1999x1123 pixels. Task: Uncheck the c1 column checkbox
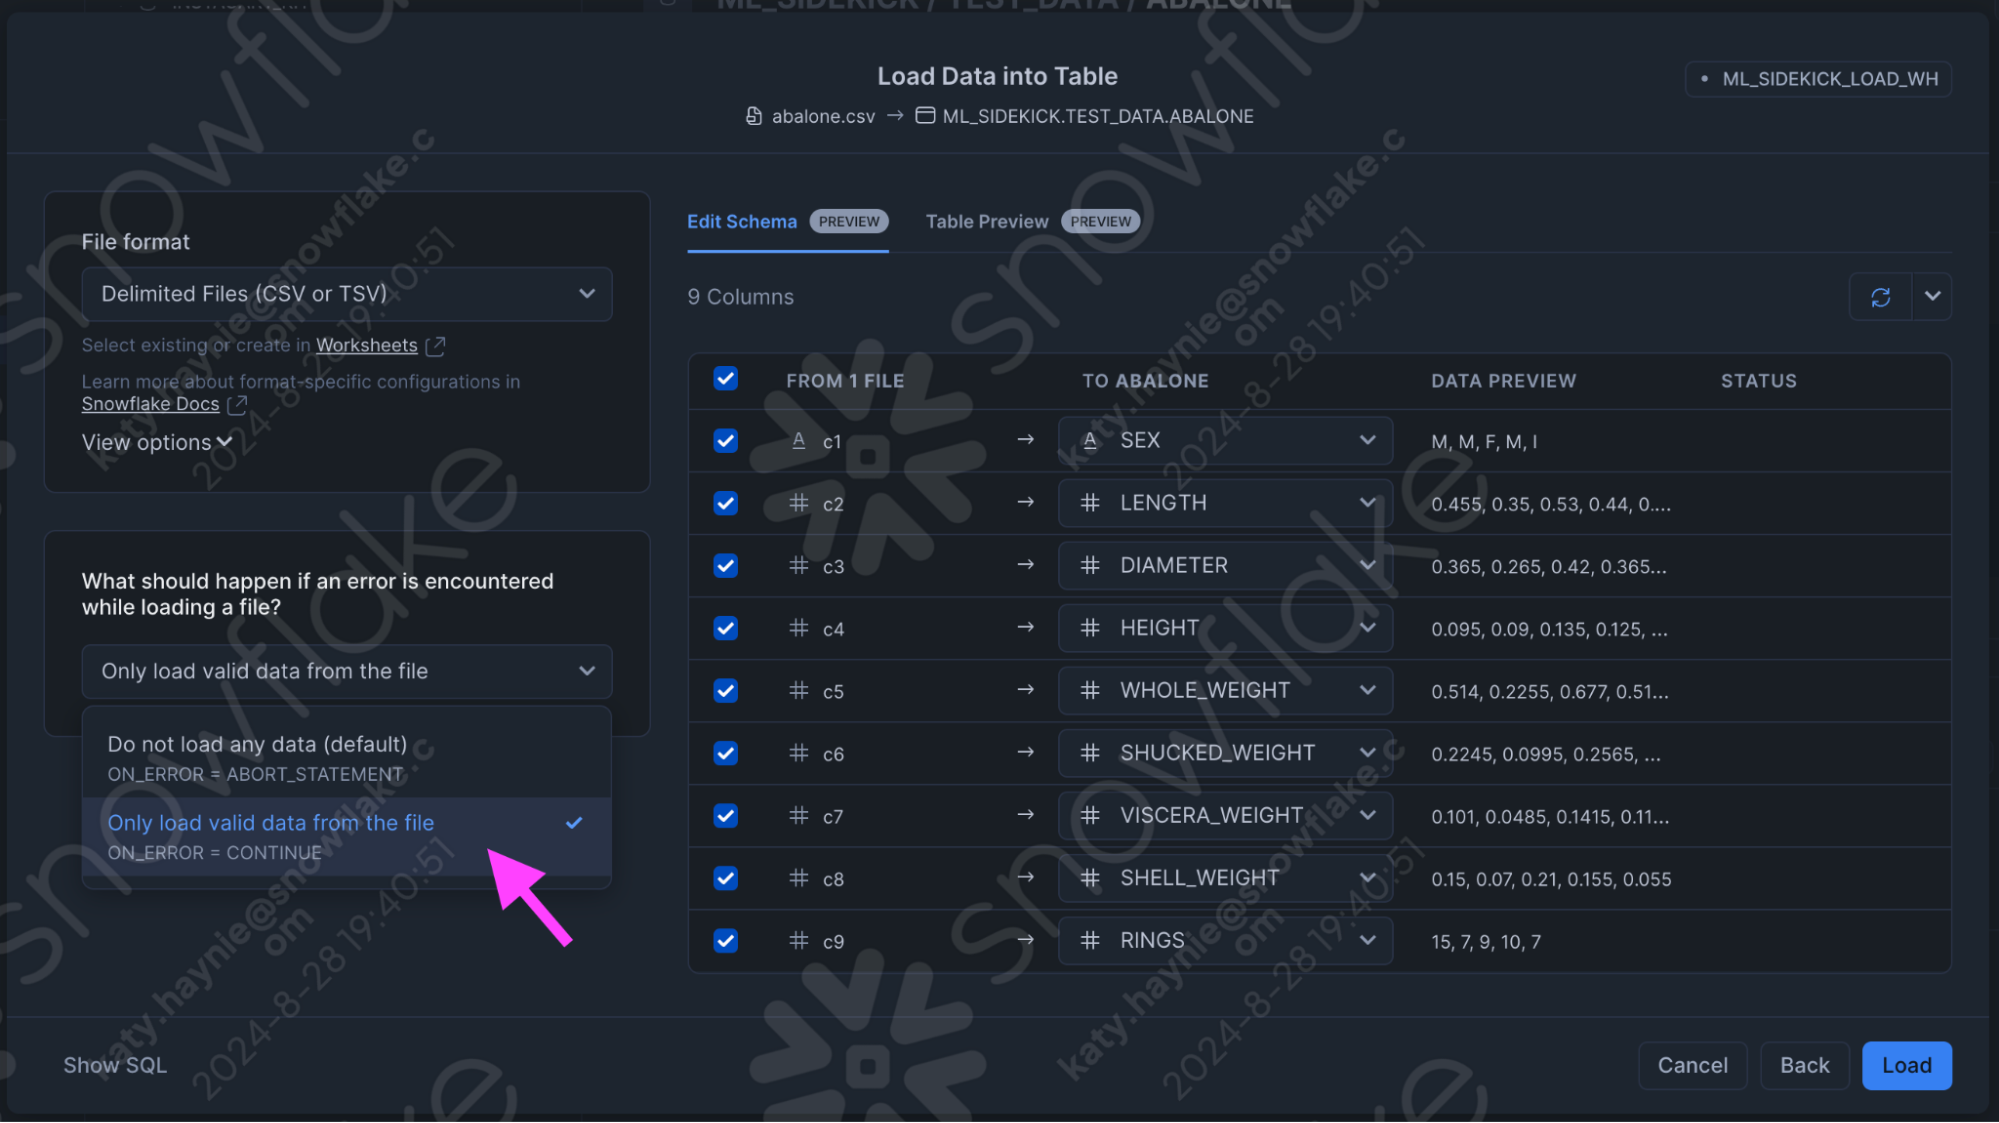[x=725, y=441]
